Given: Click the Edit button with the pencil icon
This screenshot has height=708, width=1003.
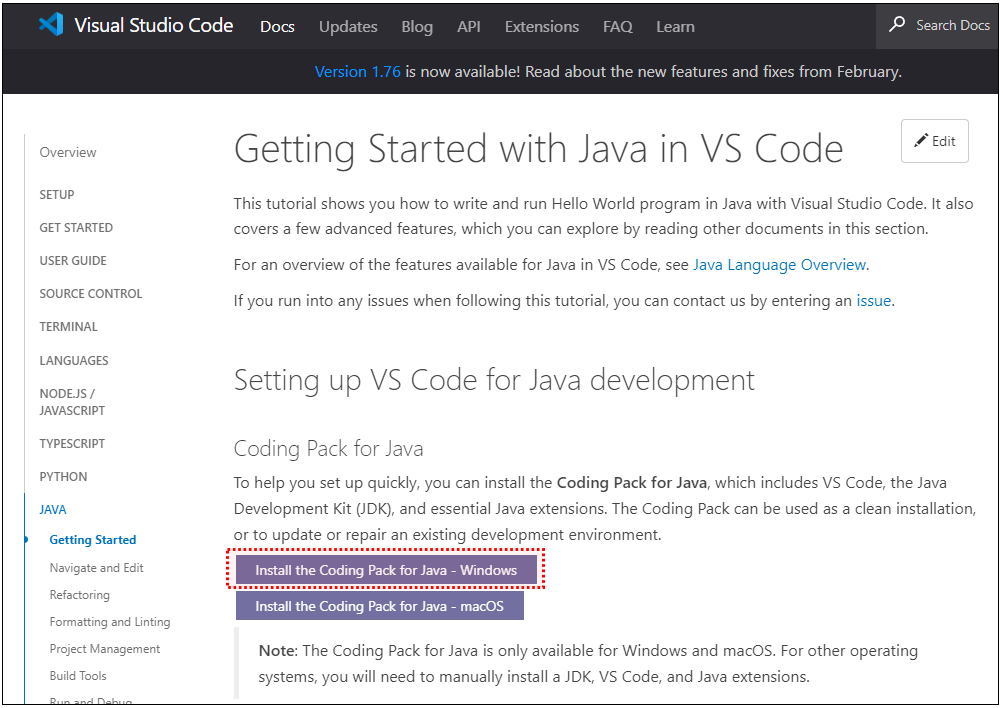Looking at the screenshot, I should point(934,141).
